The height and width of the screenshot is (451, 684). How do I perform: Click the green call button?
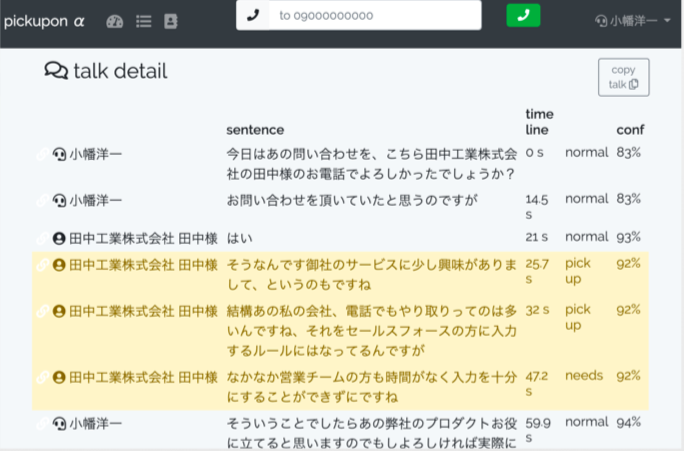coord(523,15)
